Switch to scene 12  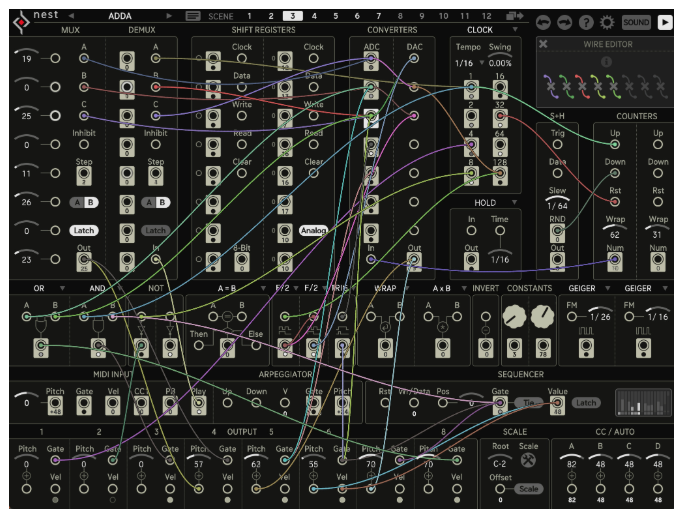point(486,16)
